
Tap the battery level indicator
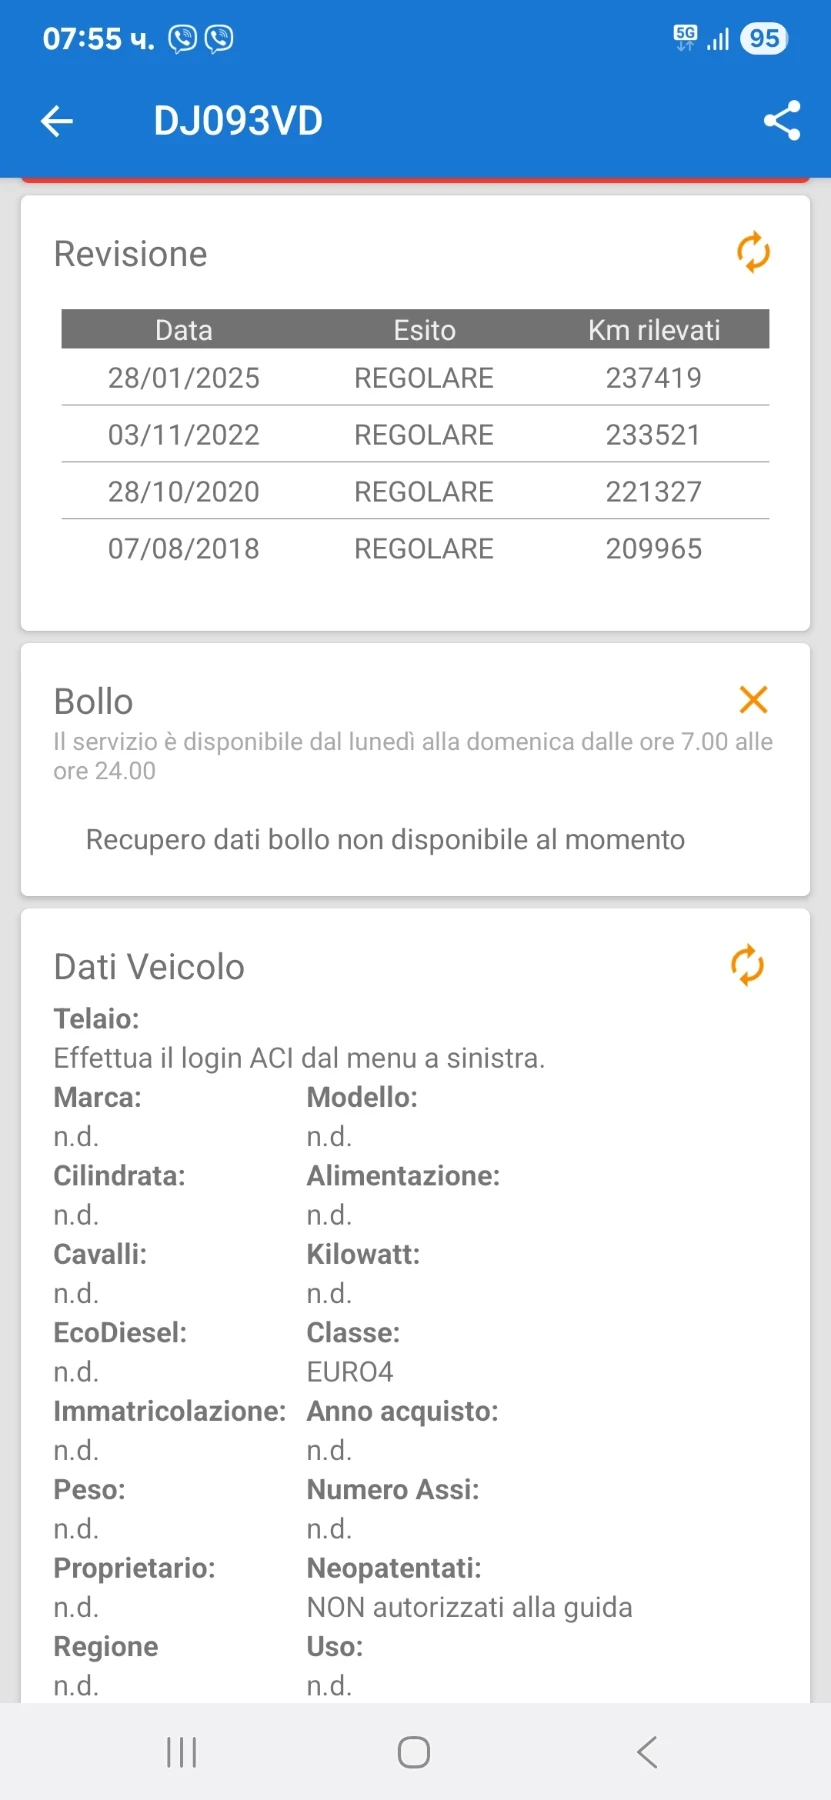764,39
